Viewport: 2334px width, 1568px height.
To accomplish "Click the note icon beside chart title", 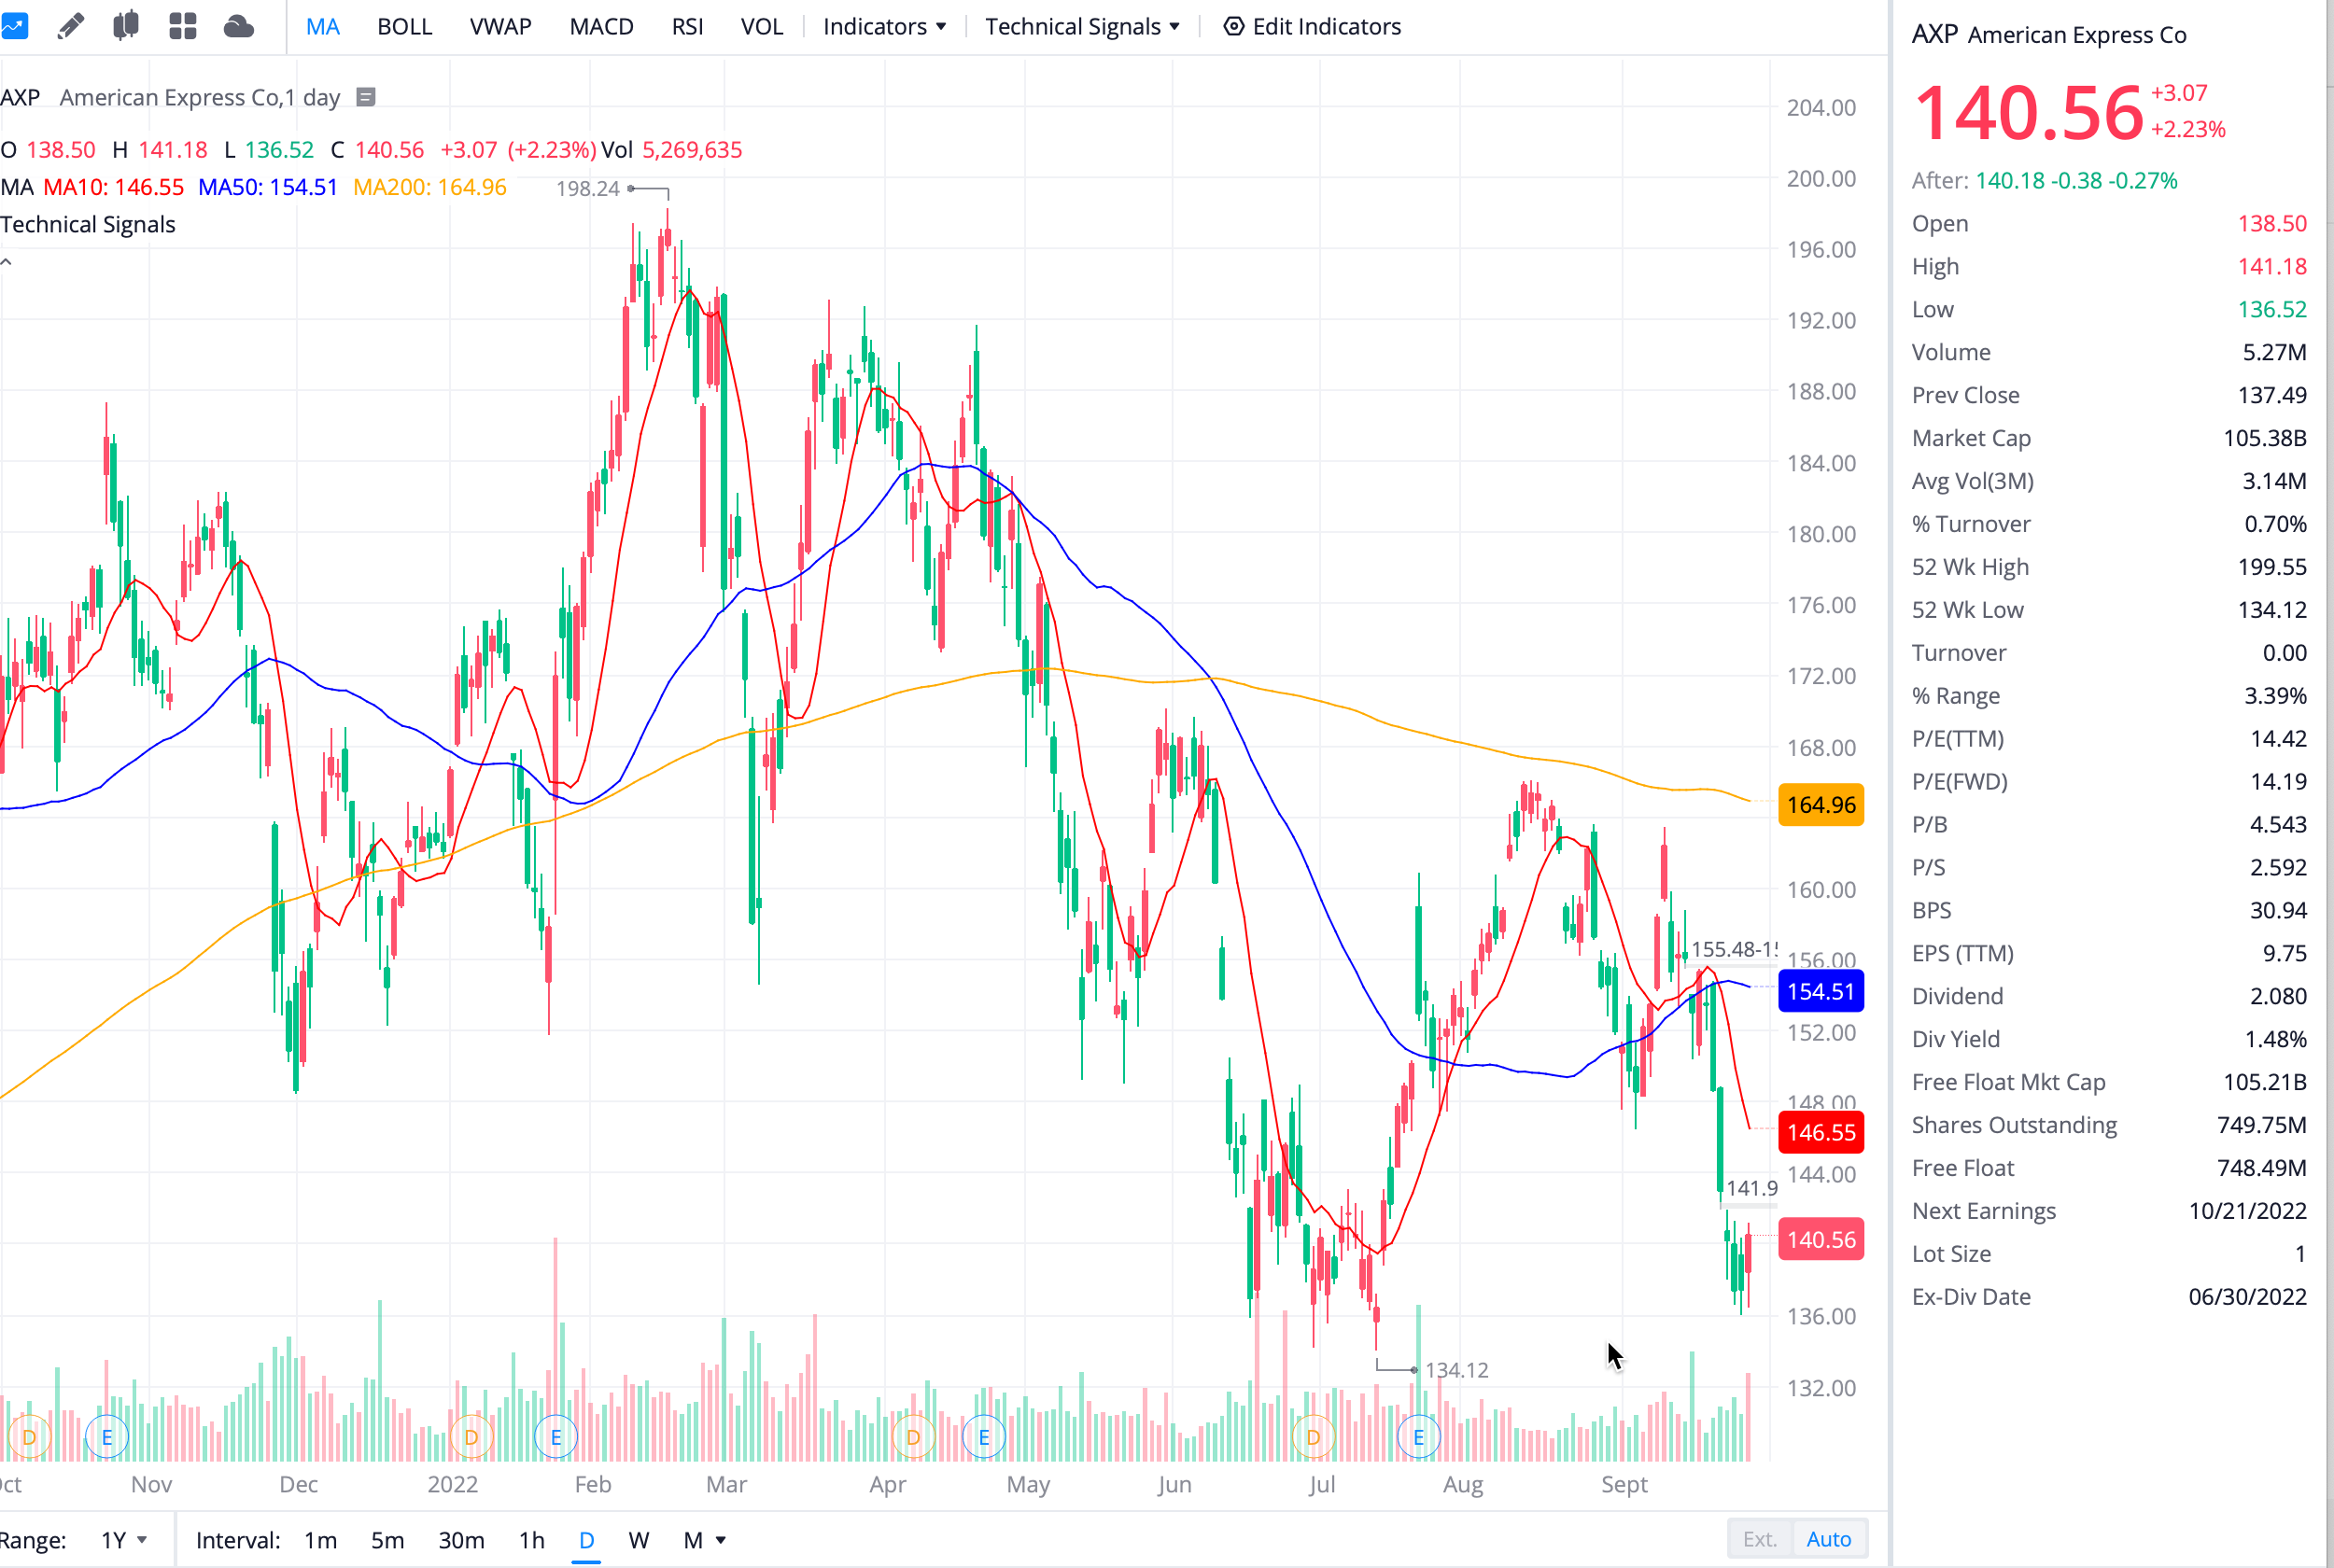I will 366,97.
